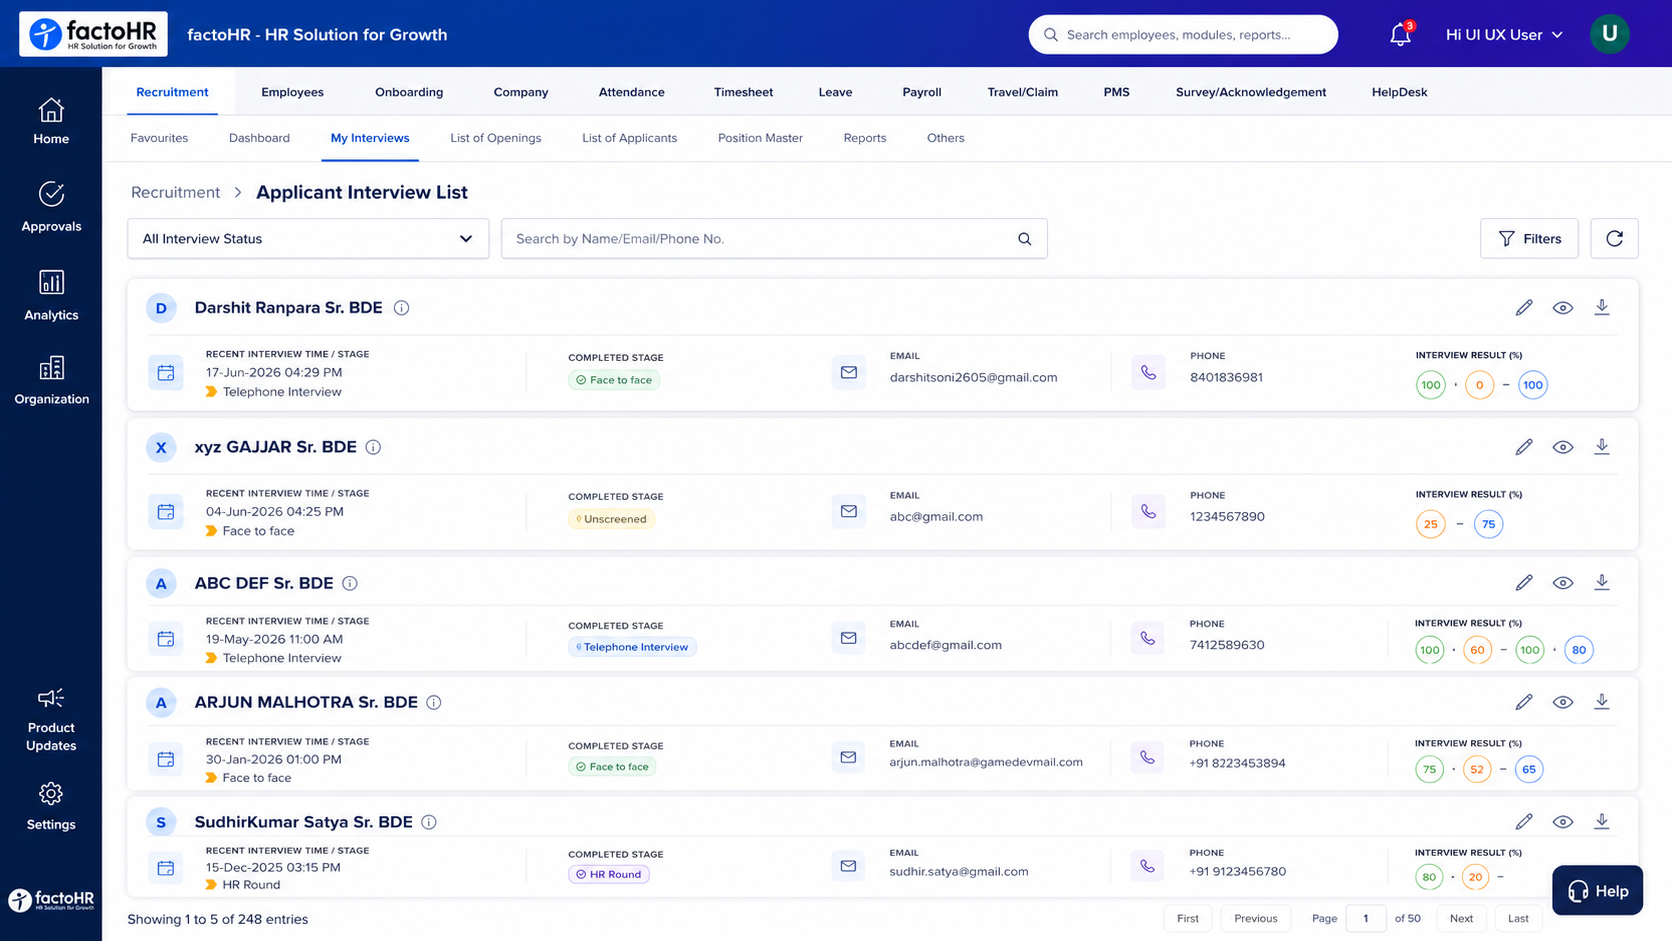This screenshot has height=941, width=1672.
Task: Open Approvals in the left sidebar
Action: click(51, 207)
